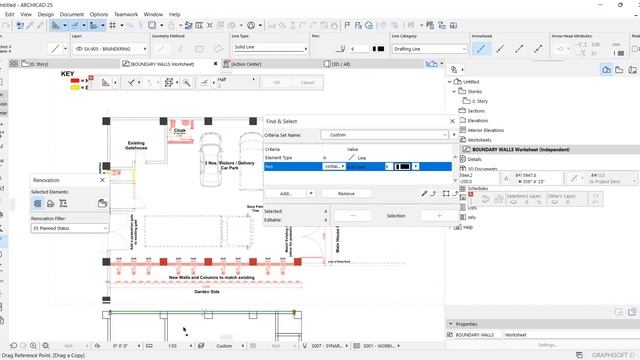
Task: Click Cancel in the floating edit palette
Action: point(307,82)
